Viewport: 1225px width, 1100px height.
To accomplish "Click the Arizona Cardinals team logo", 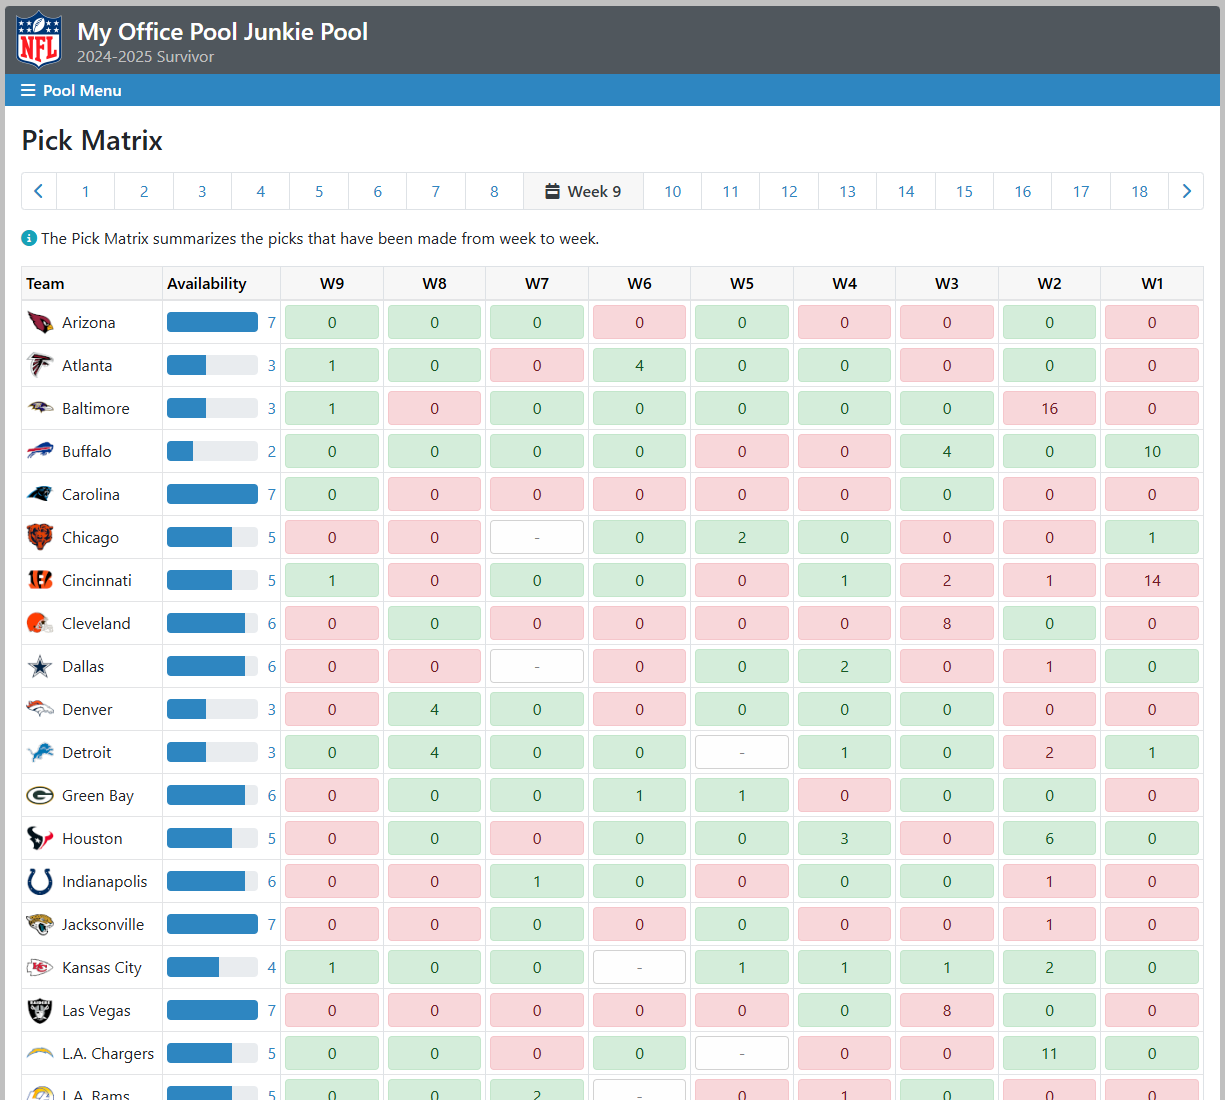I will [x=40, y=323].
